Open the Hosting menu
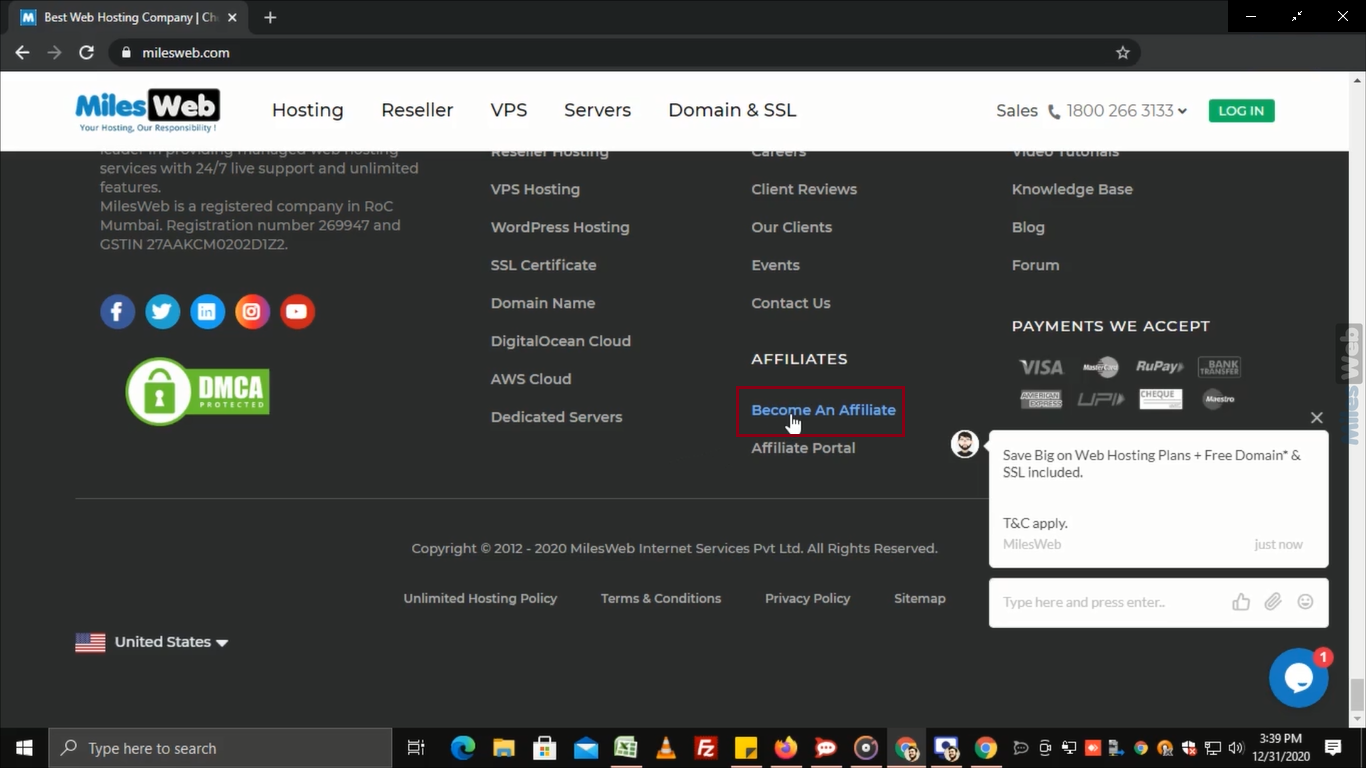This screenshot has width=1366, height=768. click(x=308, y=111)
